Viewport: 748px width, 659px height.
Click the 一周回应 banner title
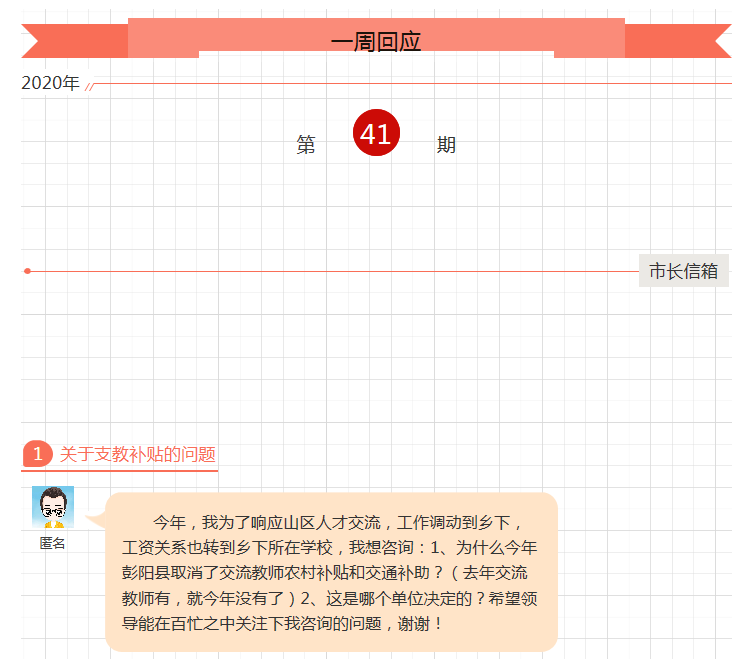click(376, 42)
